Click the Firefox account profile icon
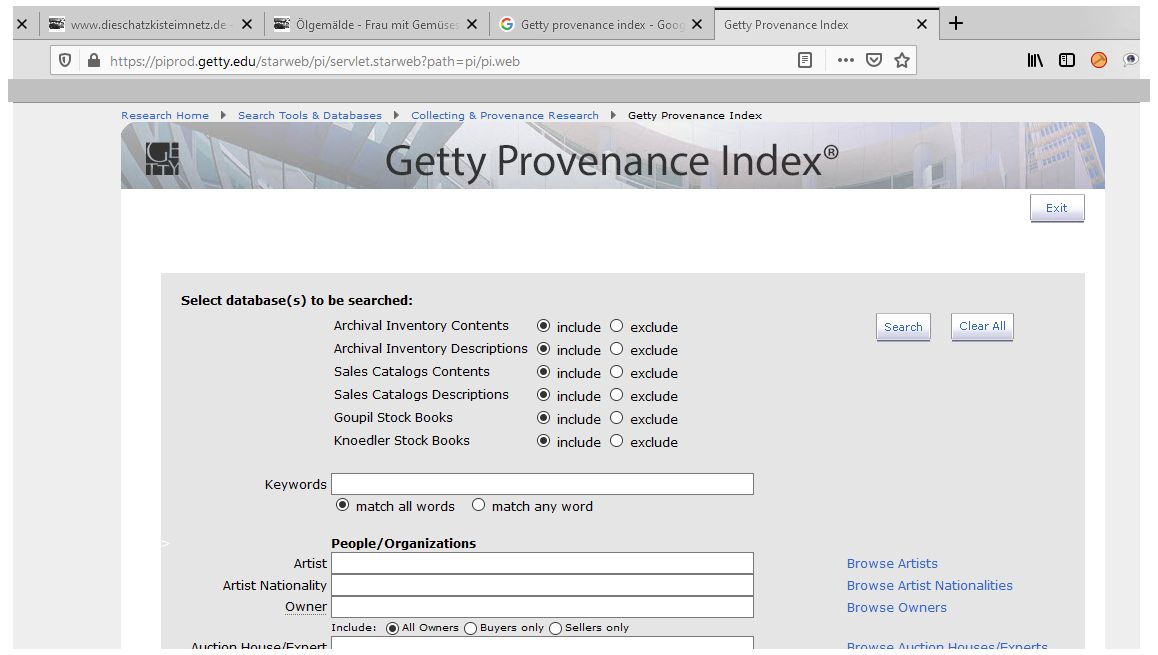 click(x=1098, y=60)
